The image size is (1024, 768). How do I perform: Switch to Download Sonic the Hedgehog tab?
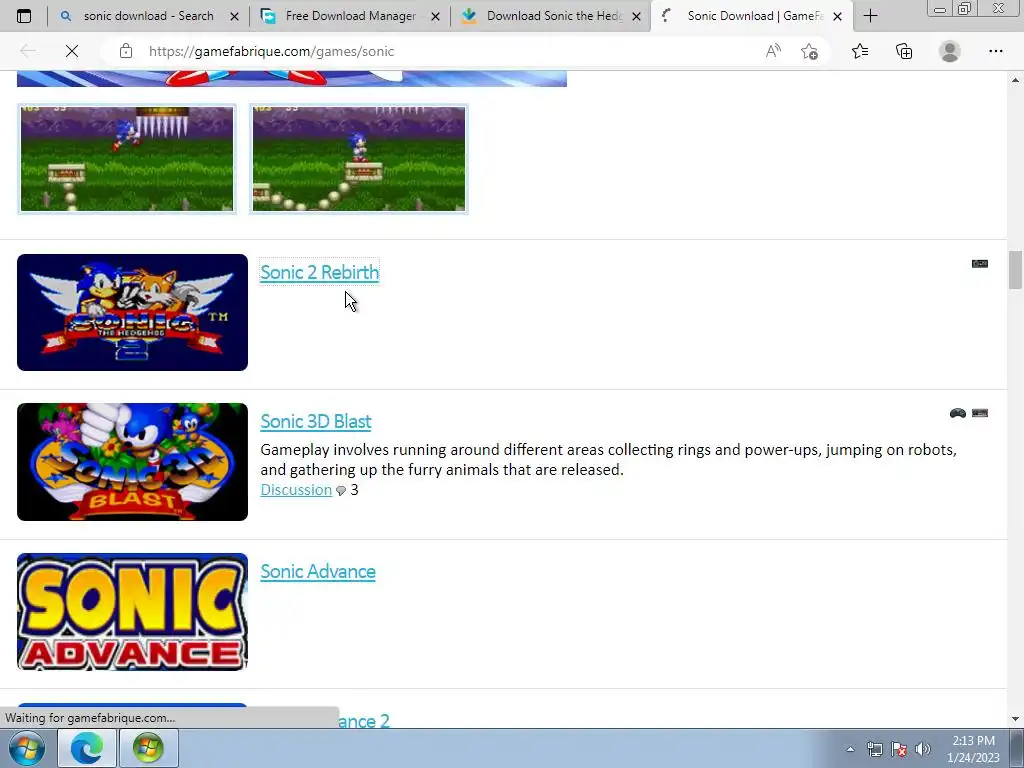tap(552, 16)
